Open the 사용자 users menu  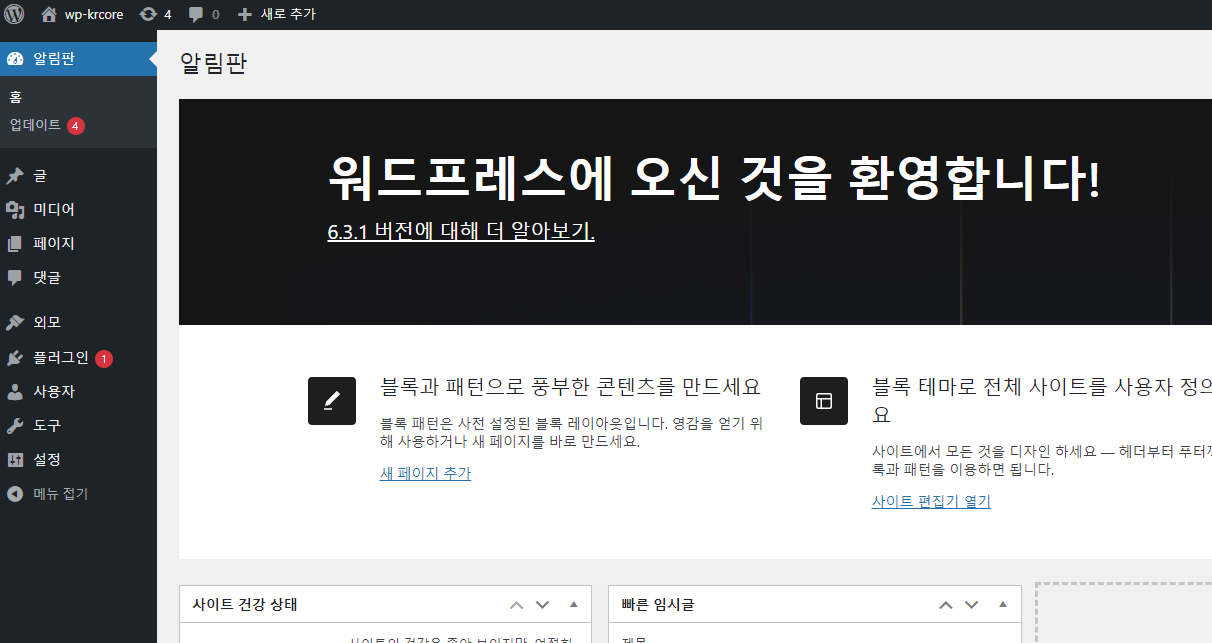pyautogui.click(x=78, y=392)
